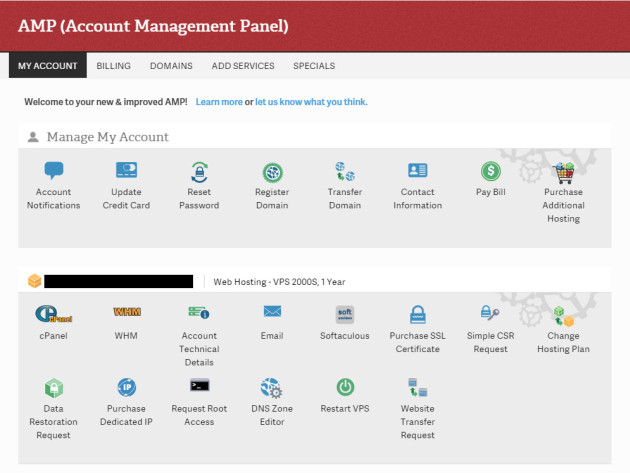This screenshot has width=630, height=473.
Task: View Account Technical Details icon
Action: (x=199, y=312)
